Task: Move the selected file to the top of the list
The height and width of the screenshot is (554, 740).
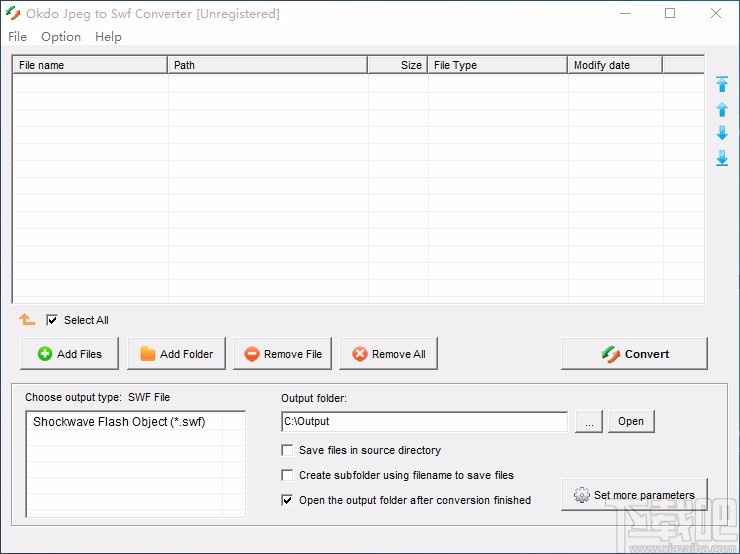Action: pyautogui.click(x=722, y=84)
